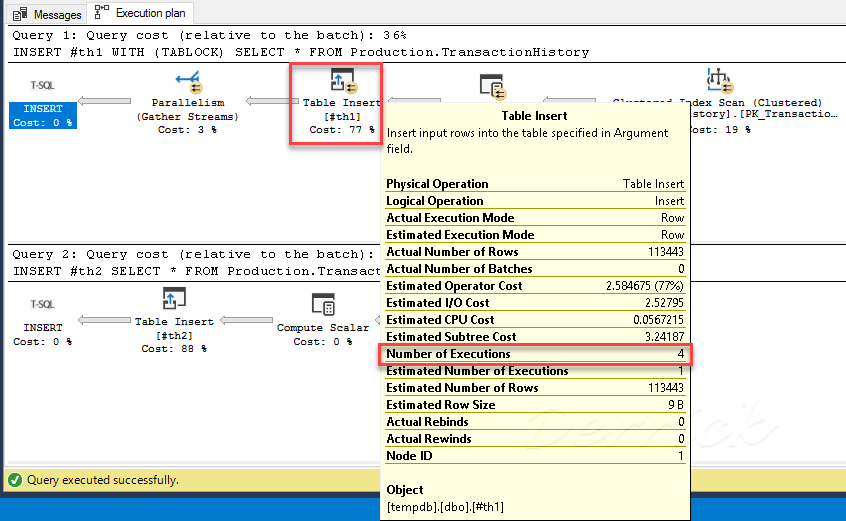This screenshot has height=521, width=846.
Task: Click Query 2 cost header text
Action: [193, 254]
